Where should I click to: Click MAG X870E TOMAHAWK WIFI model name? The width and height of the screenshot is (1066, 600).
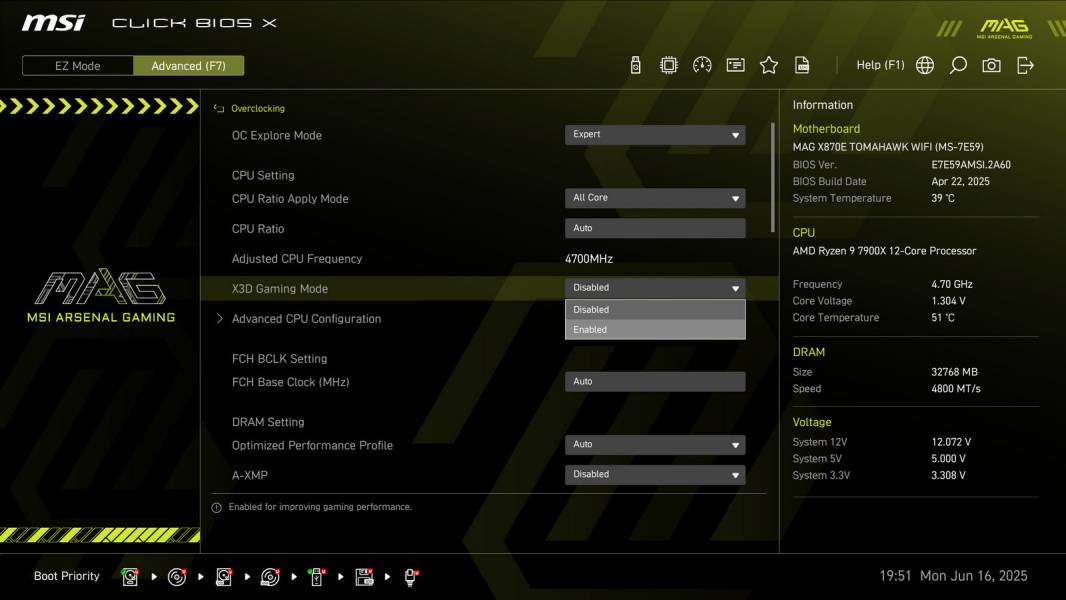point(888,147)
